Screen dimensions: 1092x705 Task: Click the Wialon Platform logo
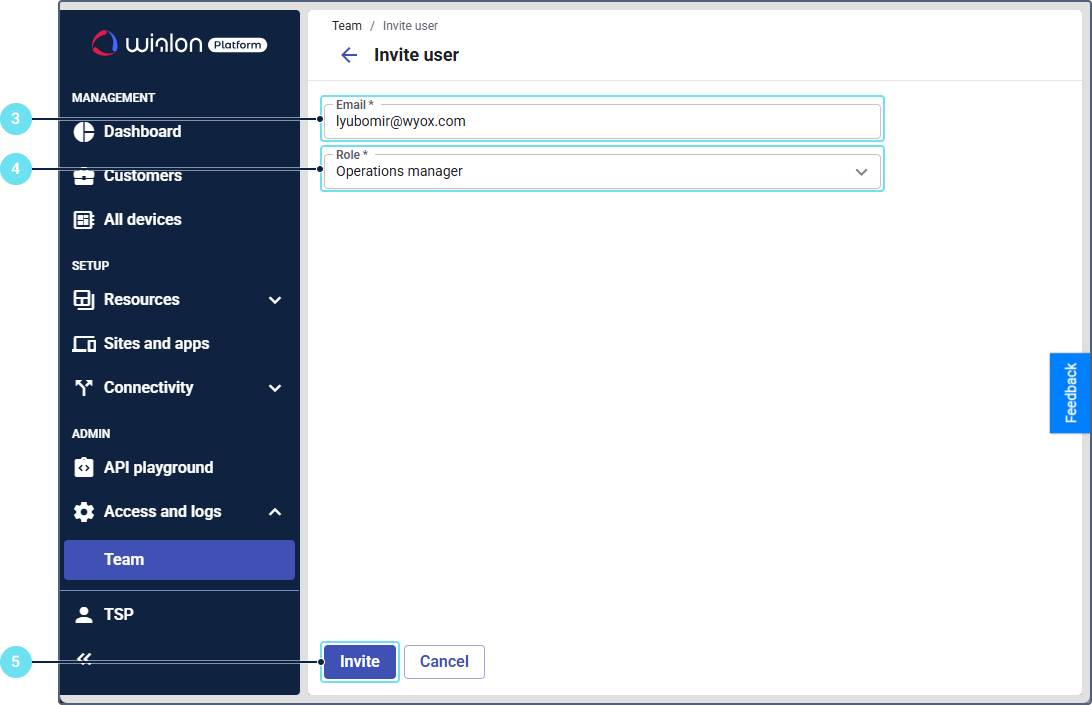click(x=179, y=43)
